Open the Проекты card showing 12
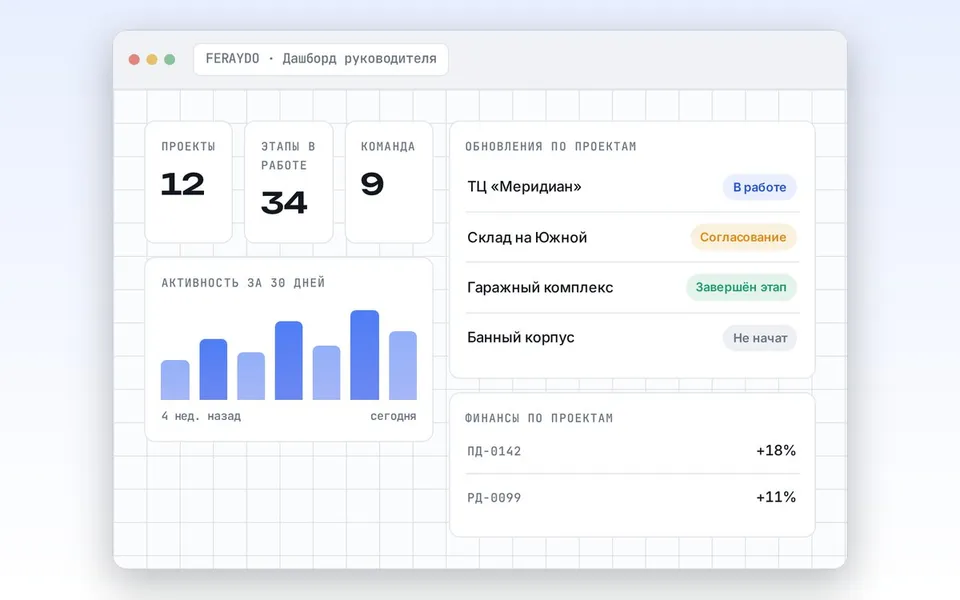Image resolution: width=960 pixels, height=600 pixels. coord(189,182)
